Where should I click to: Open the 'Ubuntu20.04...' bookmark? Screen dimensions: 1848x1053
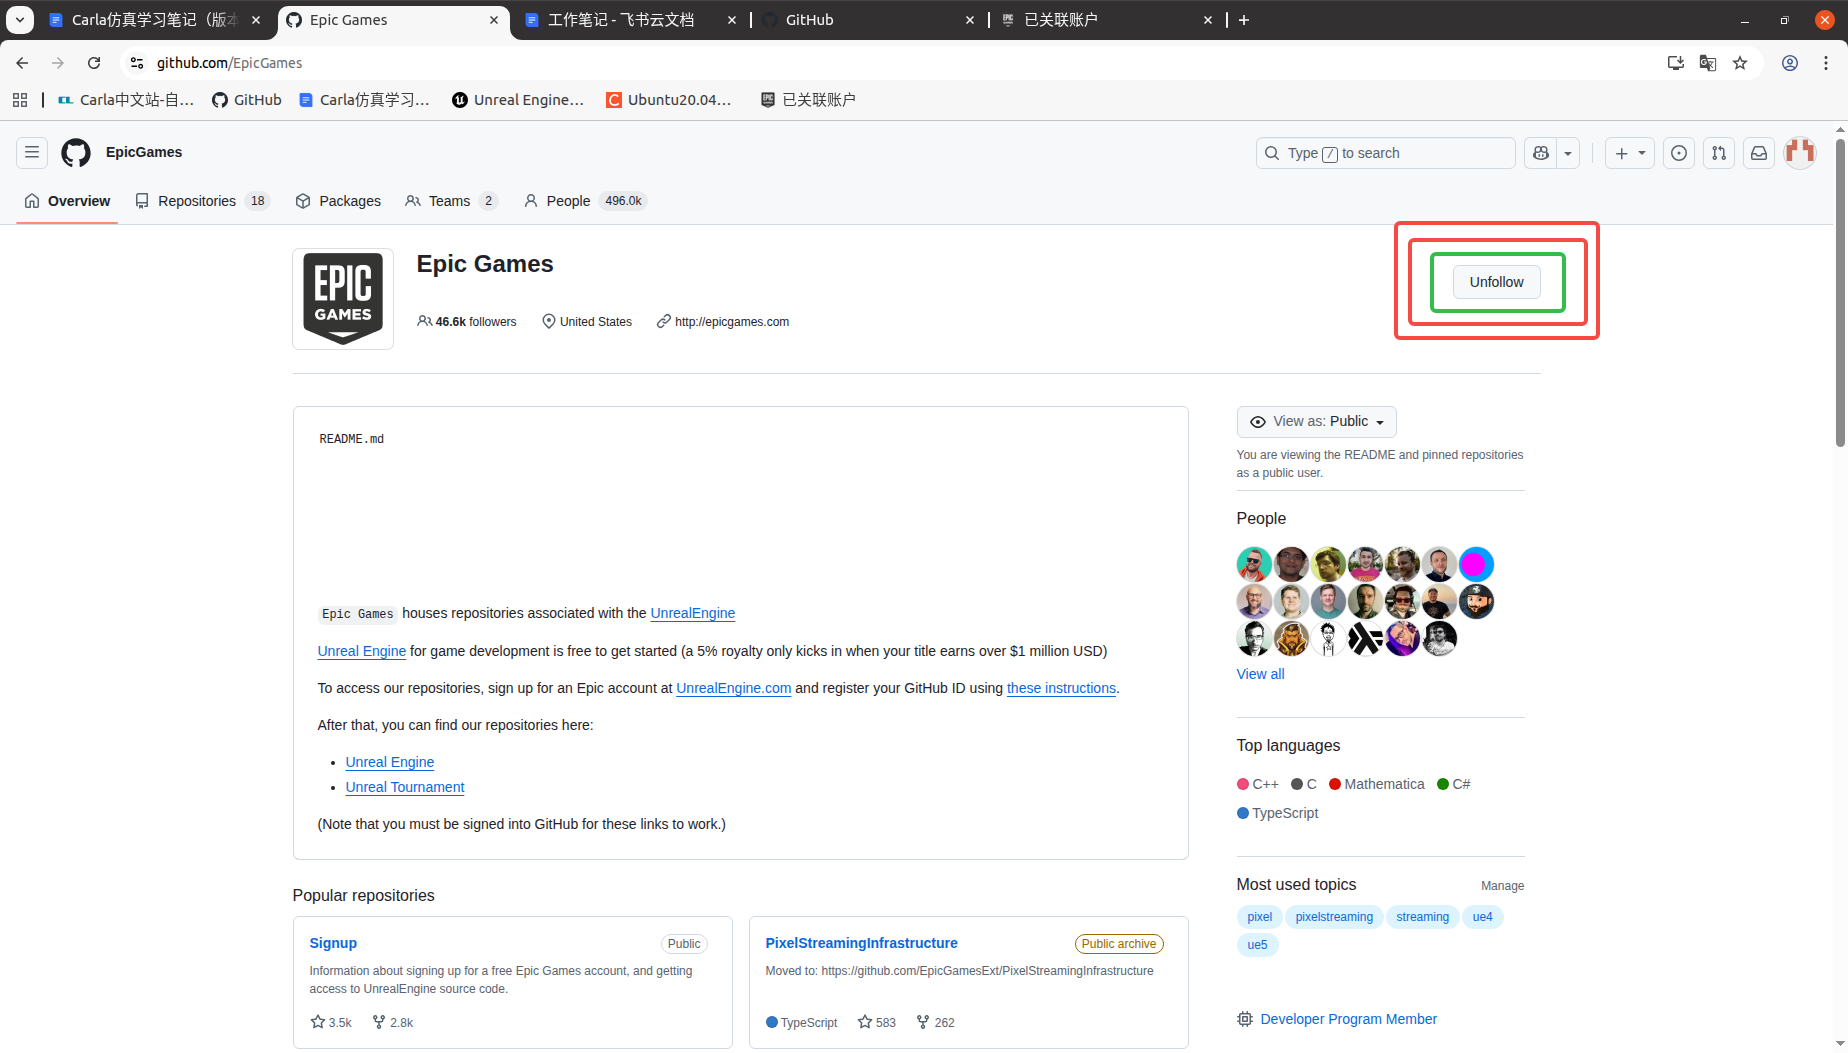[x=669, y=100]
